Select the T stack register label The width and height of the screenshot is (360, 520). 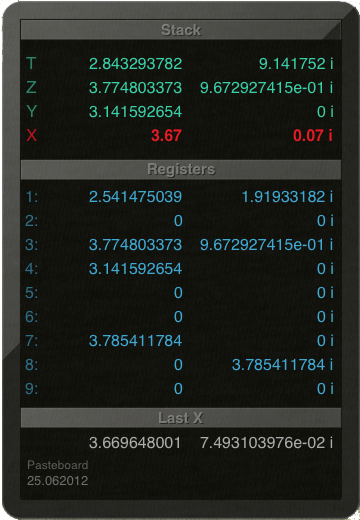pos(31,63)
